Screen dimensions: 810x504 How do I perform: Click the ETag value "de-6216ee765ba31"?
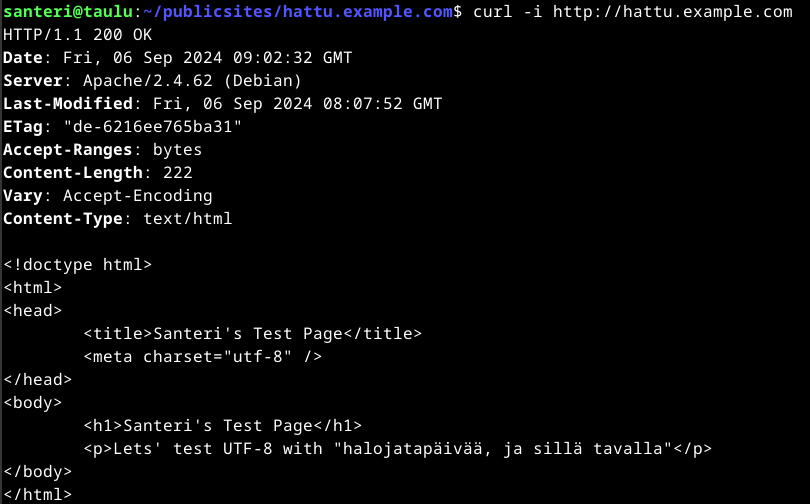(153, 127)
